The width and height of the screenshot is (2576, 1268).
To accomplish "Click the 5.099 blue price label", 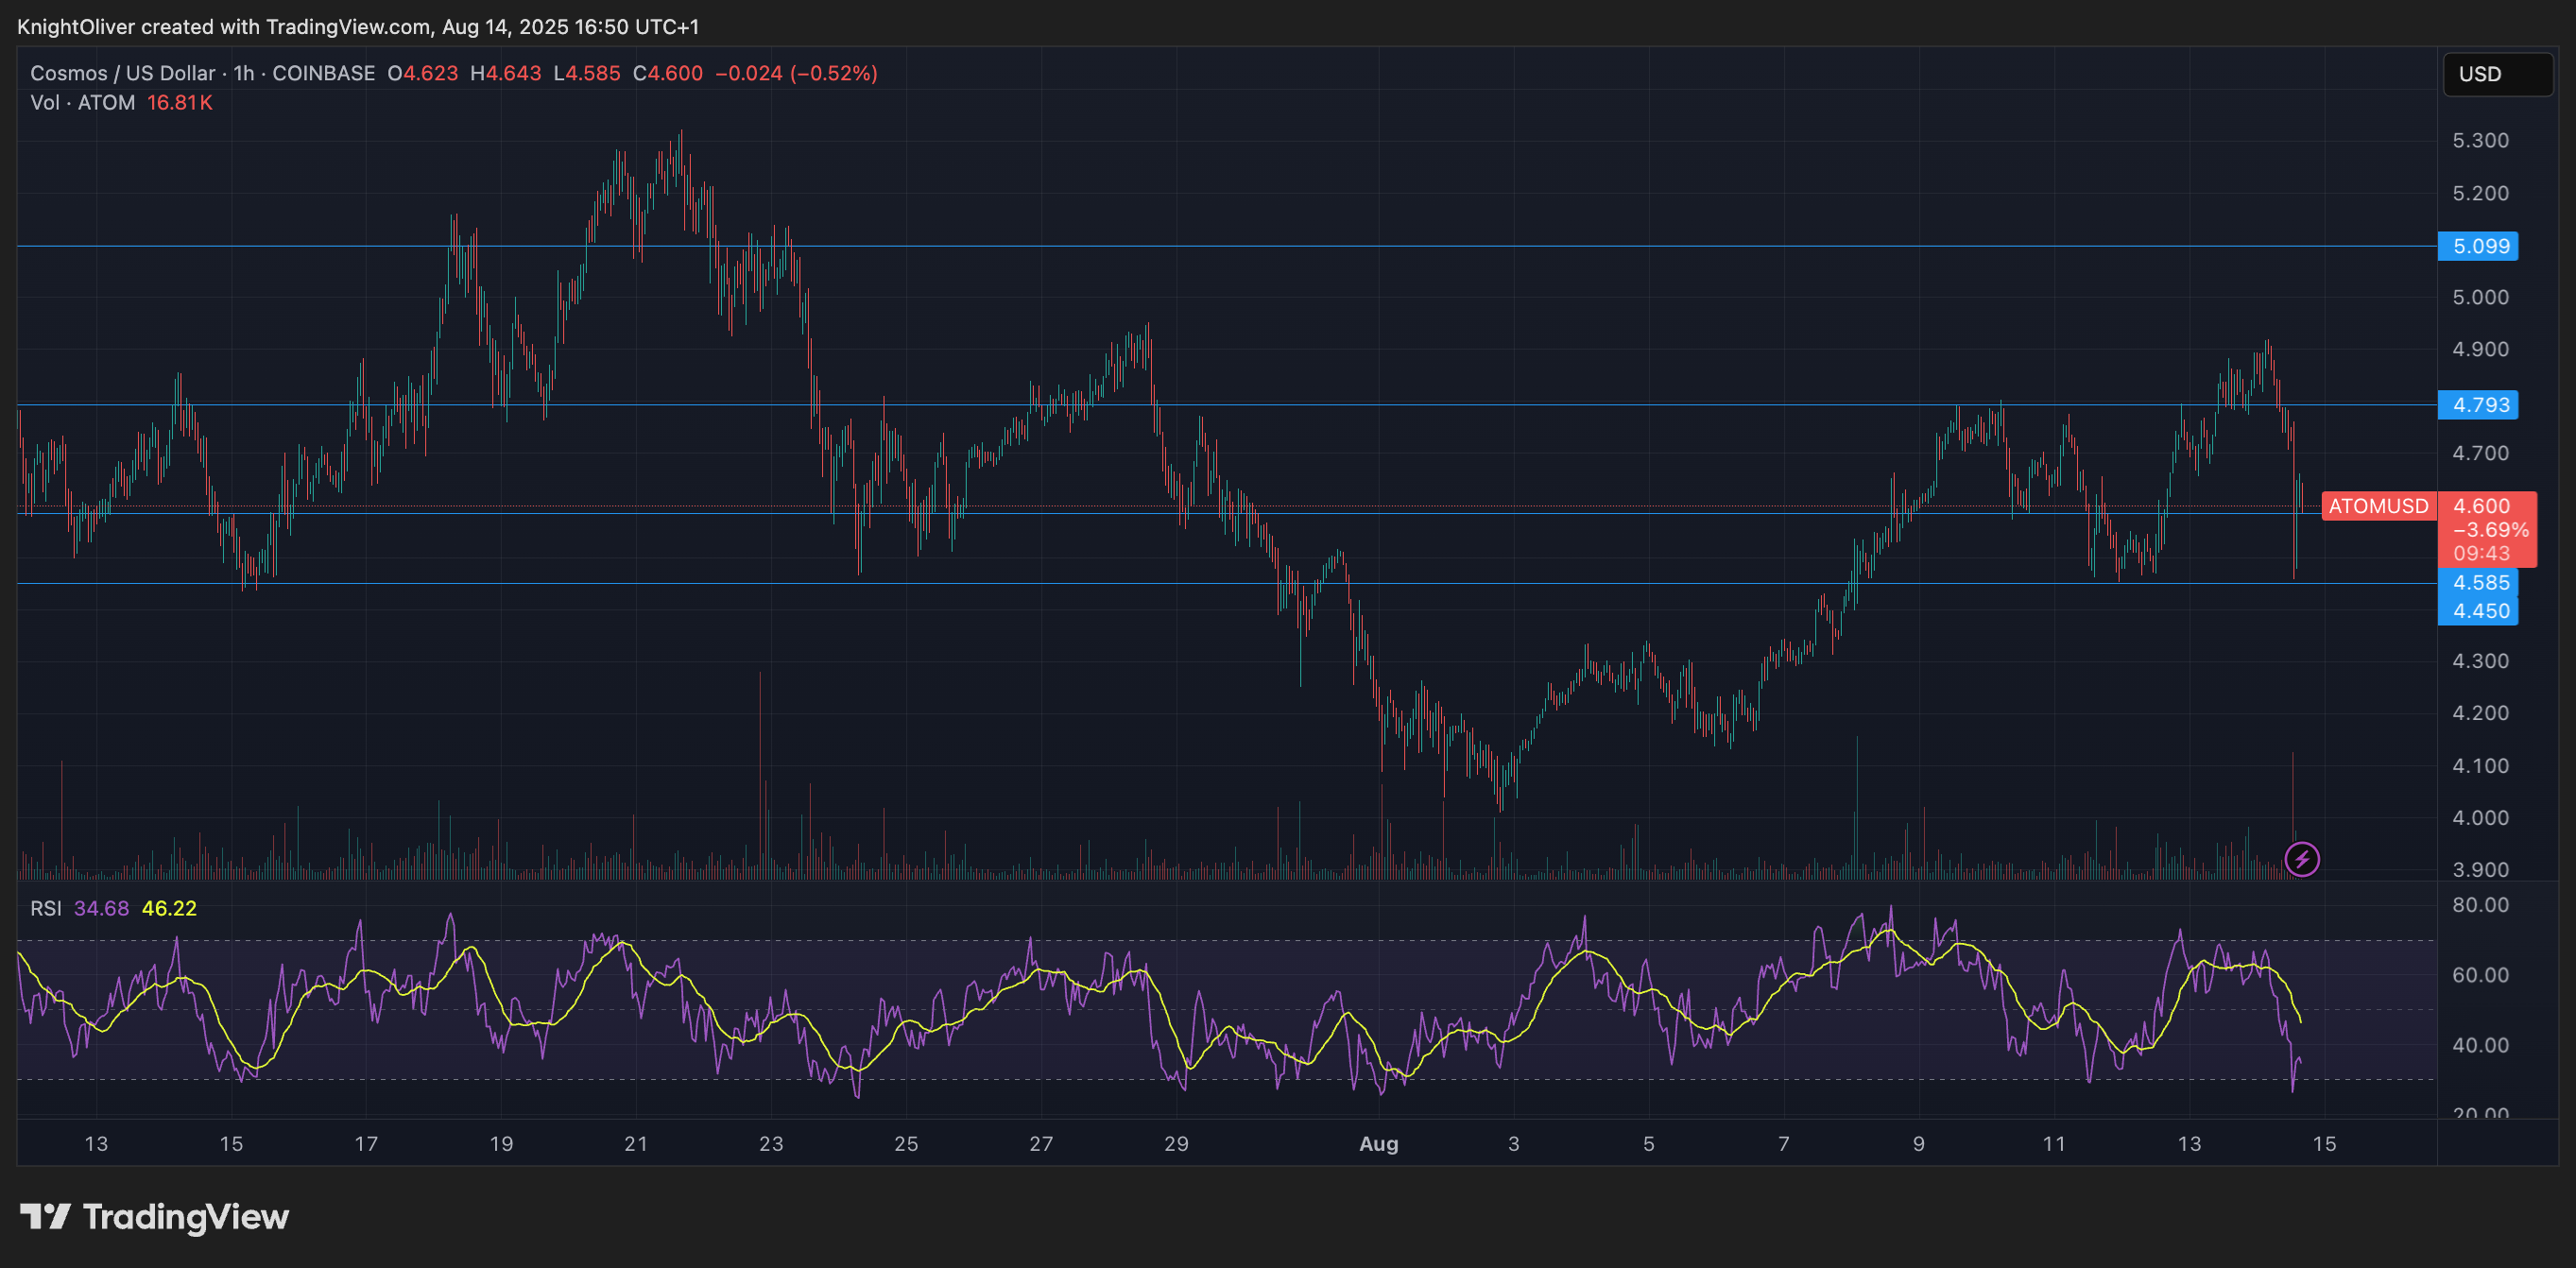I will coord(2477,246).
